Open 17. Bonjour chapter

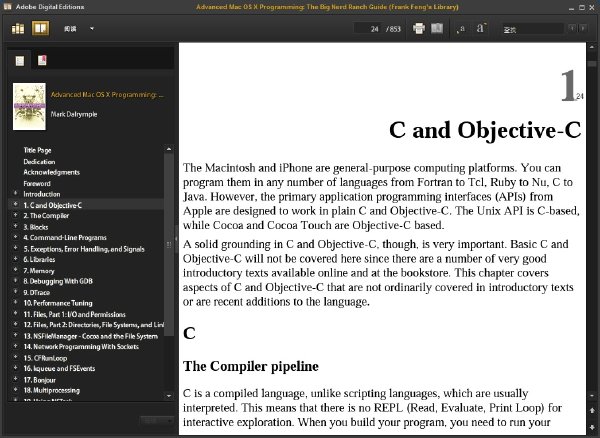39,380
